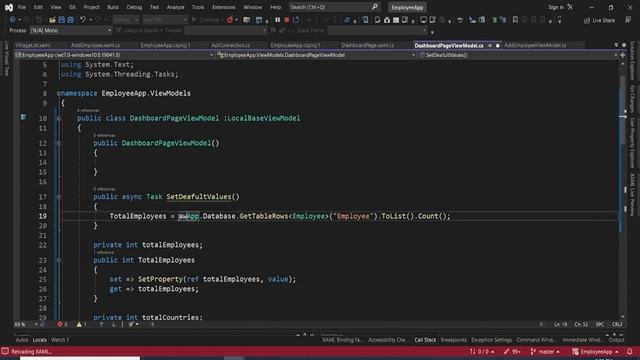Click the EmployeeApp repository button in status bar
The height and width of the screenshot is (360, 640).
click(595, 351)
